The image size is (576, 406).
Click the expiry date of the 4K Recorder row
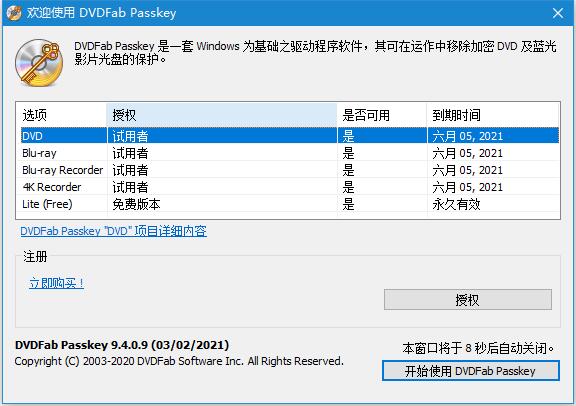[x=468, y=187]
